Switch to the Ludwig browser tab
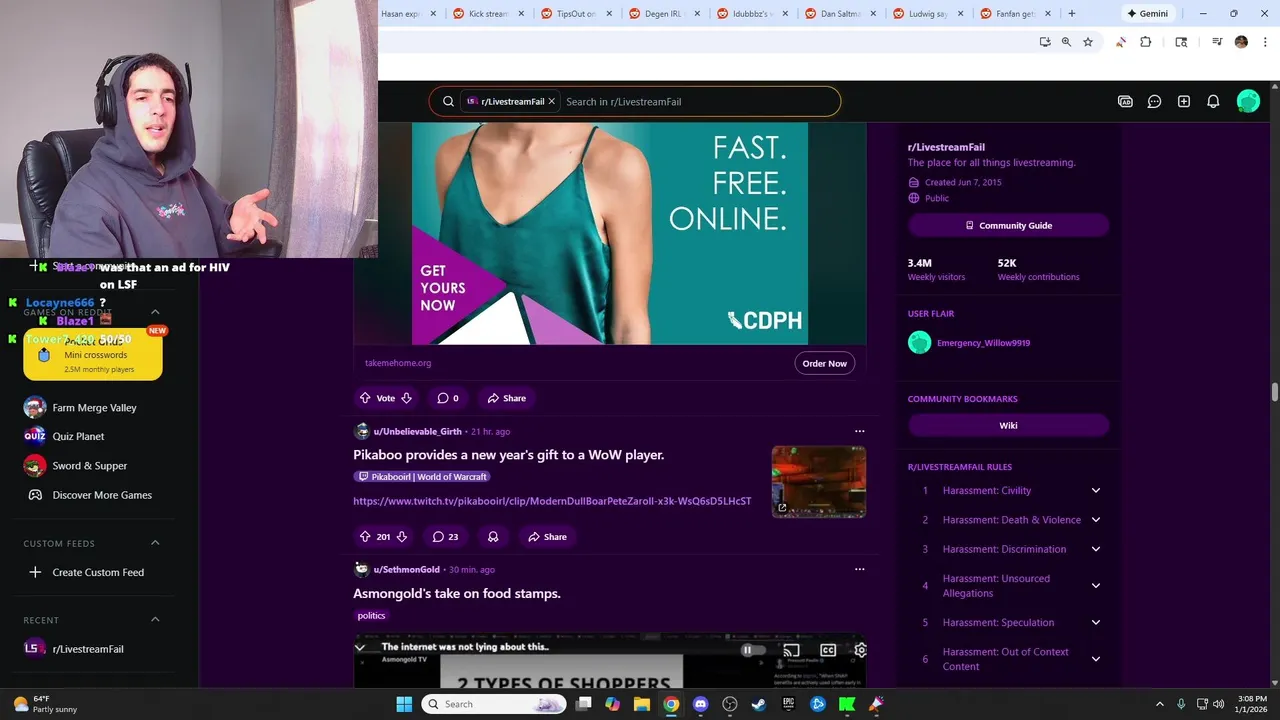 [927, 14]
